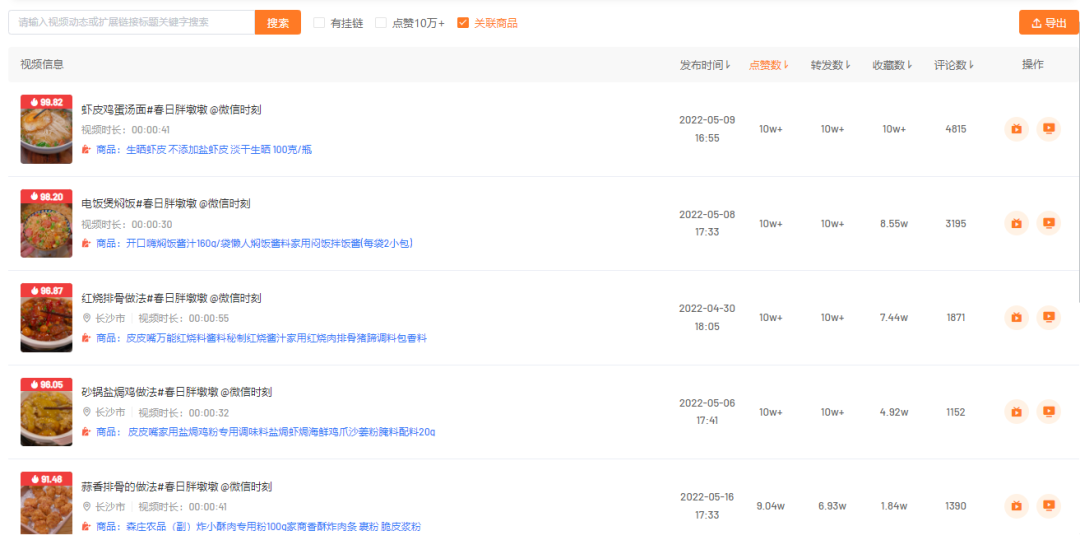Click the orange 搜索 button
The height and width of the screenshot is (540, 1080).
pos(278,23)
